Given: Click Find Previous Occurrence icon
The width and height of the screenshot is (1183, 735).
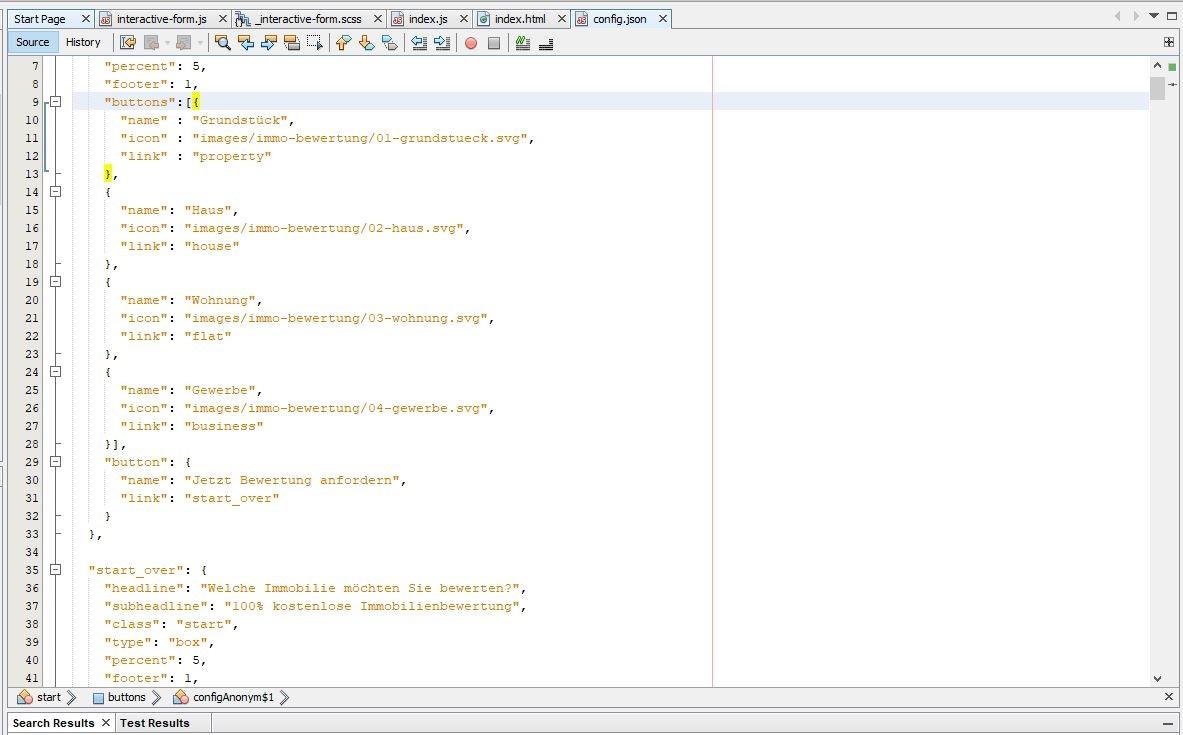Looking at the screenshot, I should [245, 43].
